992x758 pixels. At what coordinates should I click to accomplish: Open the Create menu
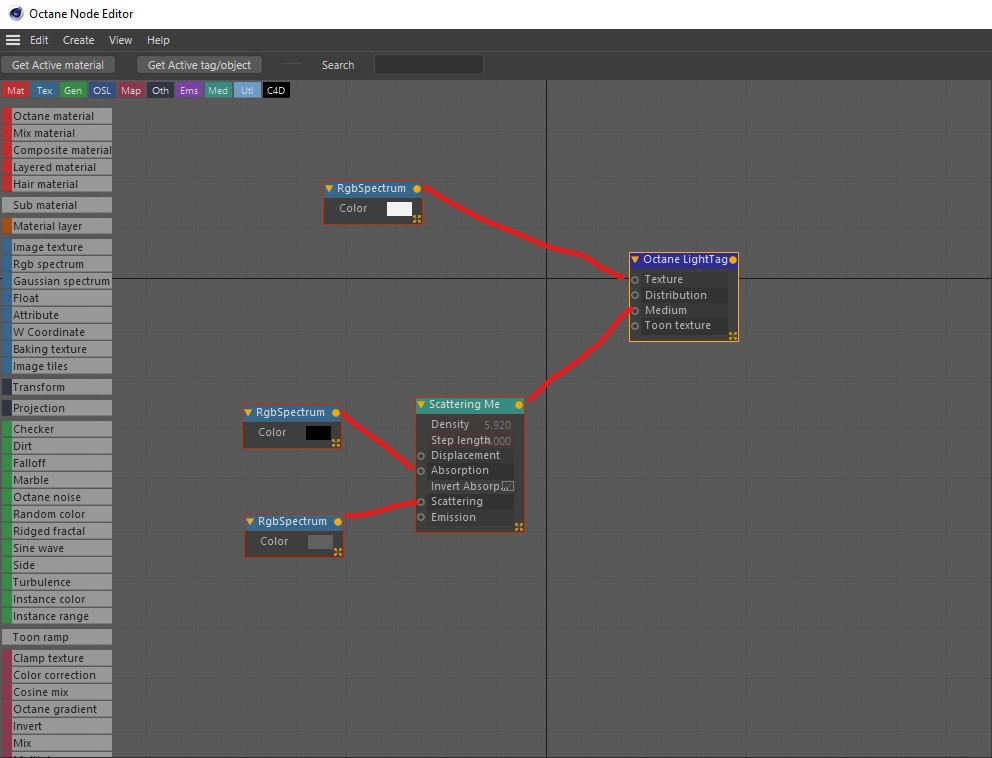click(x=78, y=40)
